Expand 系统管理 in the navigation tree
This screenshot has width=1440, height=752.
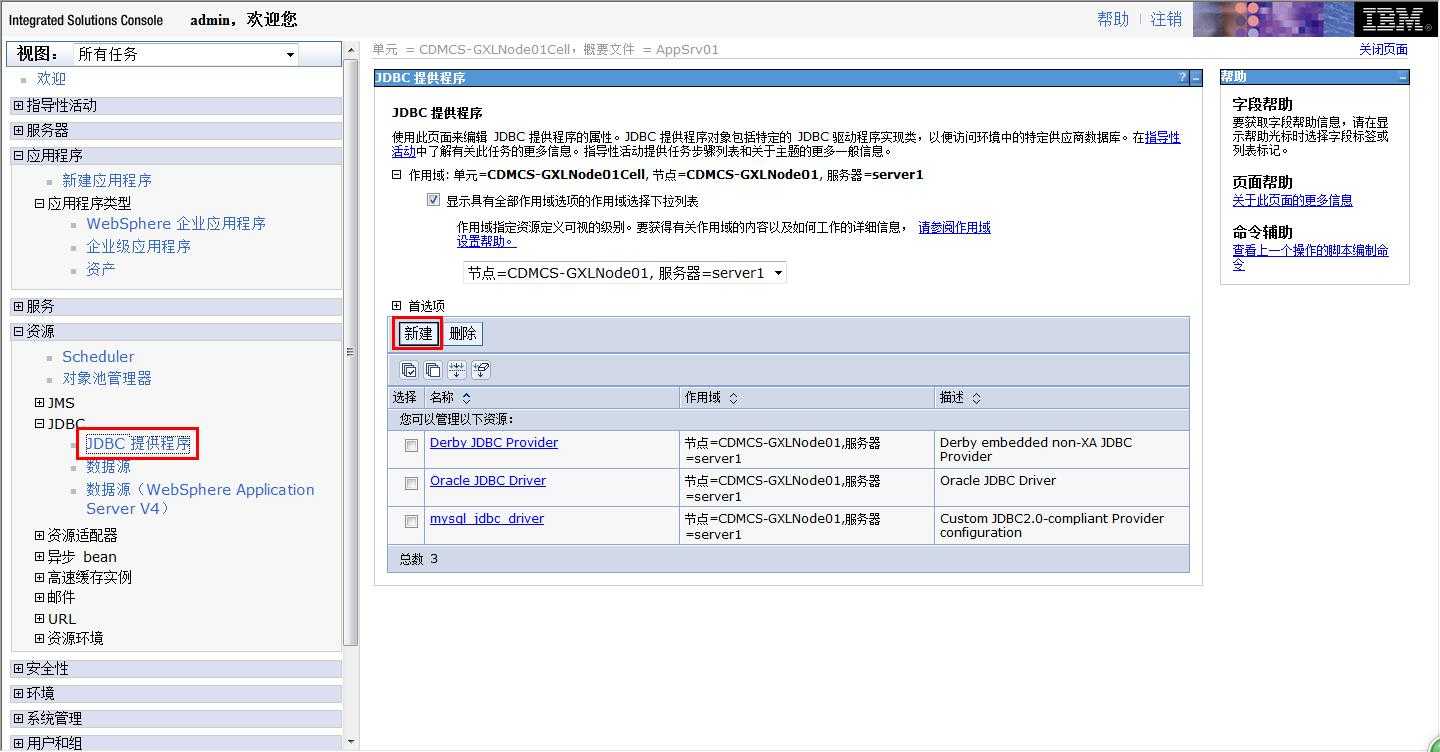18,718
